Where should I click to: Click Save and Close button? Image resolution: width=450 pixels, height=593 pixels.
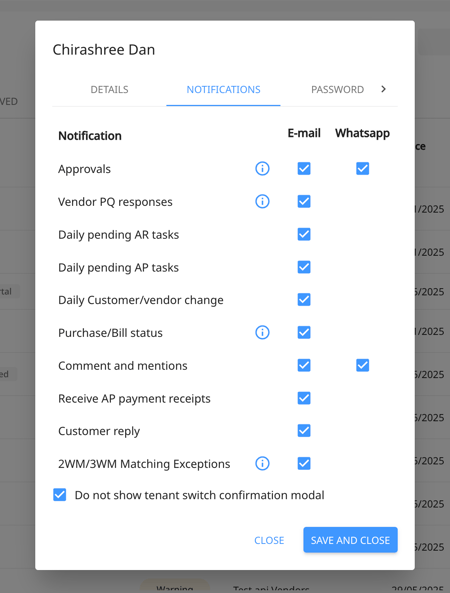(350, 540)
